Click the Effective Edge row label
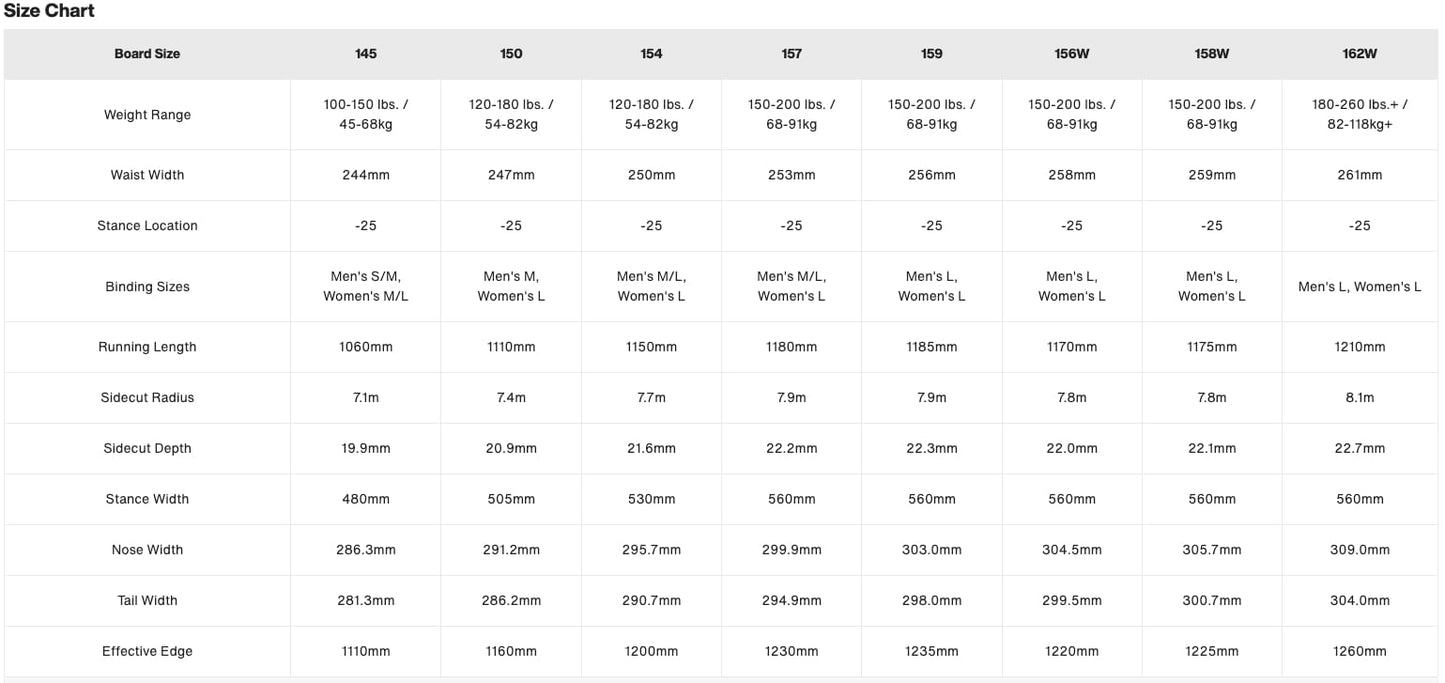1445x683 pixels. point(147,652)
